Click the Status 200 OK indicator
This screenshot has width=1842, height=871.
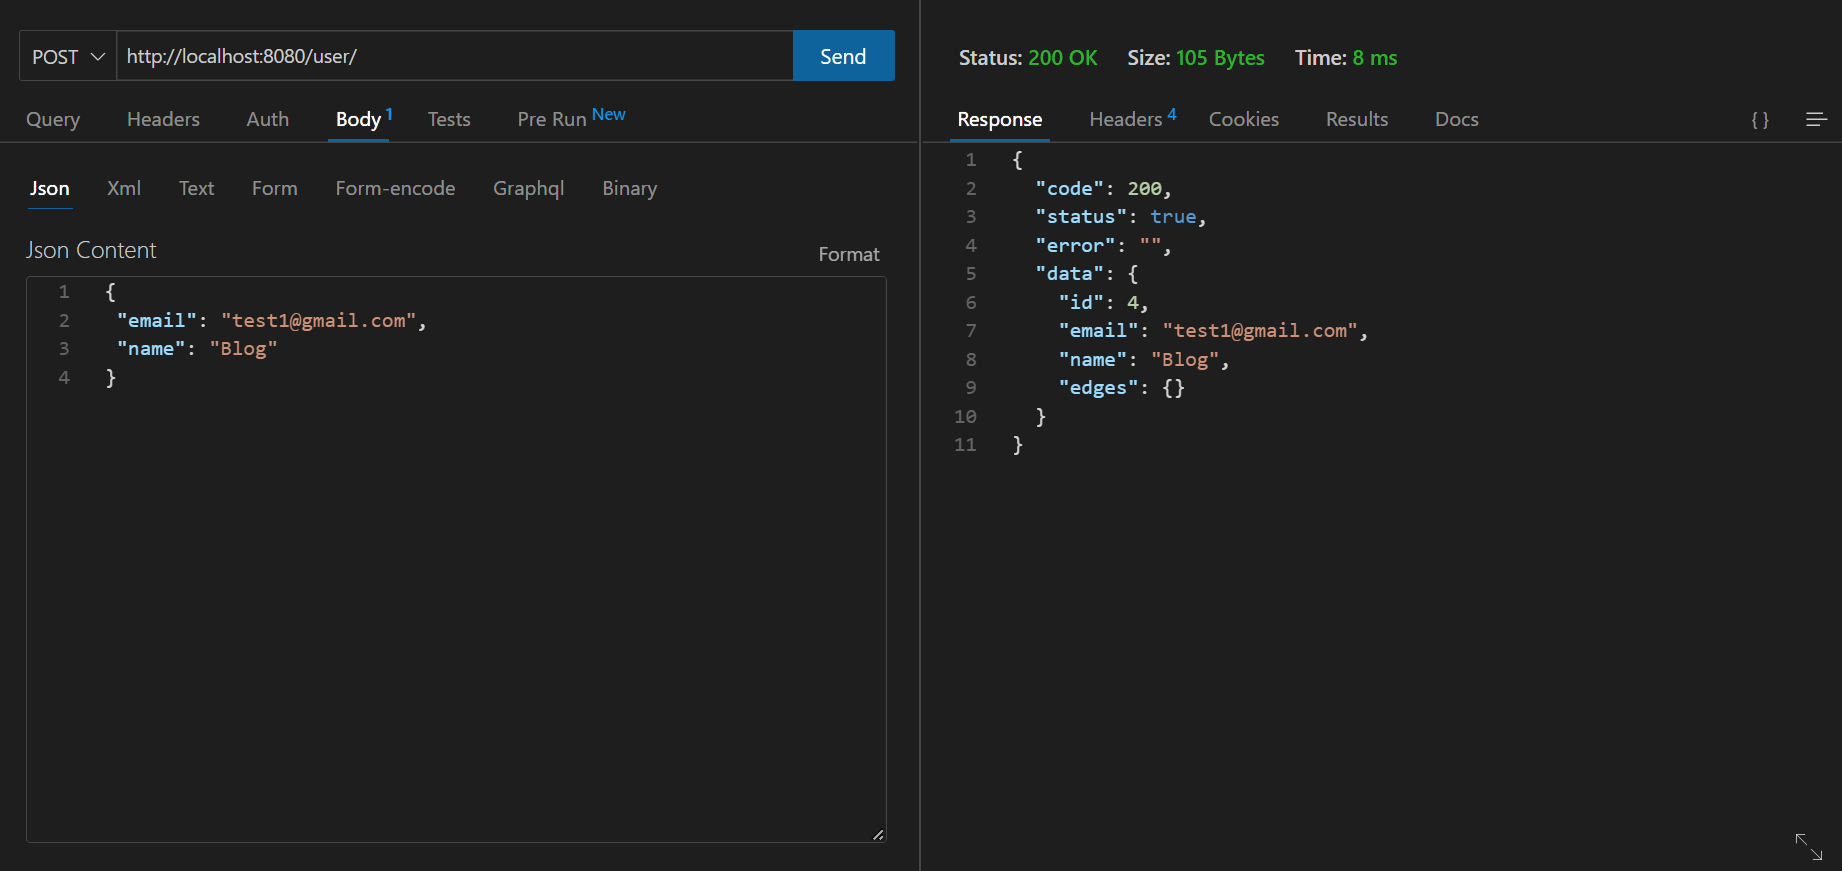pos(1028,58)
